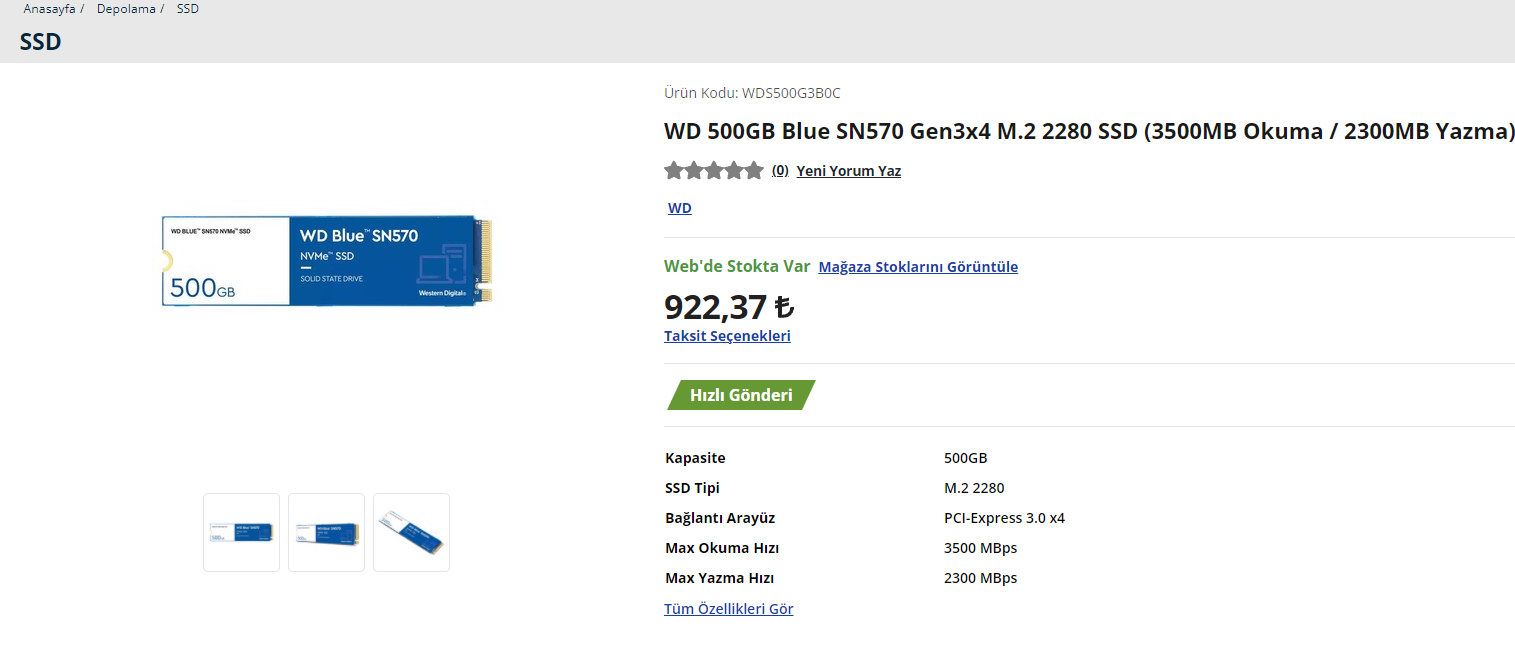Click the fifth rating star
Viewport: 1515px width, 646px height.
click(x=754, y=171)
